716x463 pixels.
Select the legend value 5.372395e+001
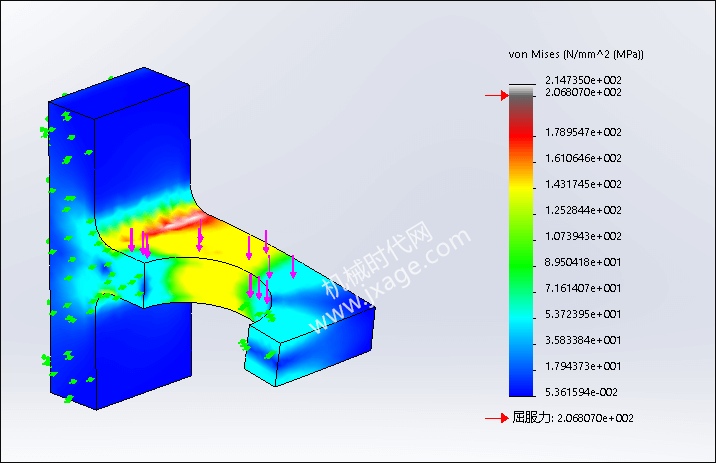pyautogui.click(x=583, y=315)
